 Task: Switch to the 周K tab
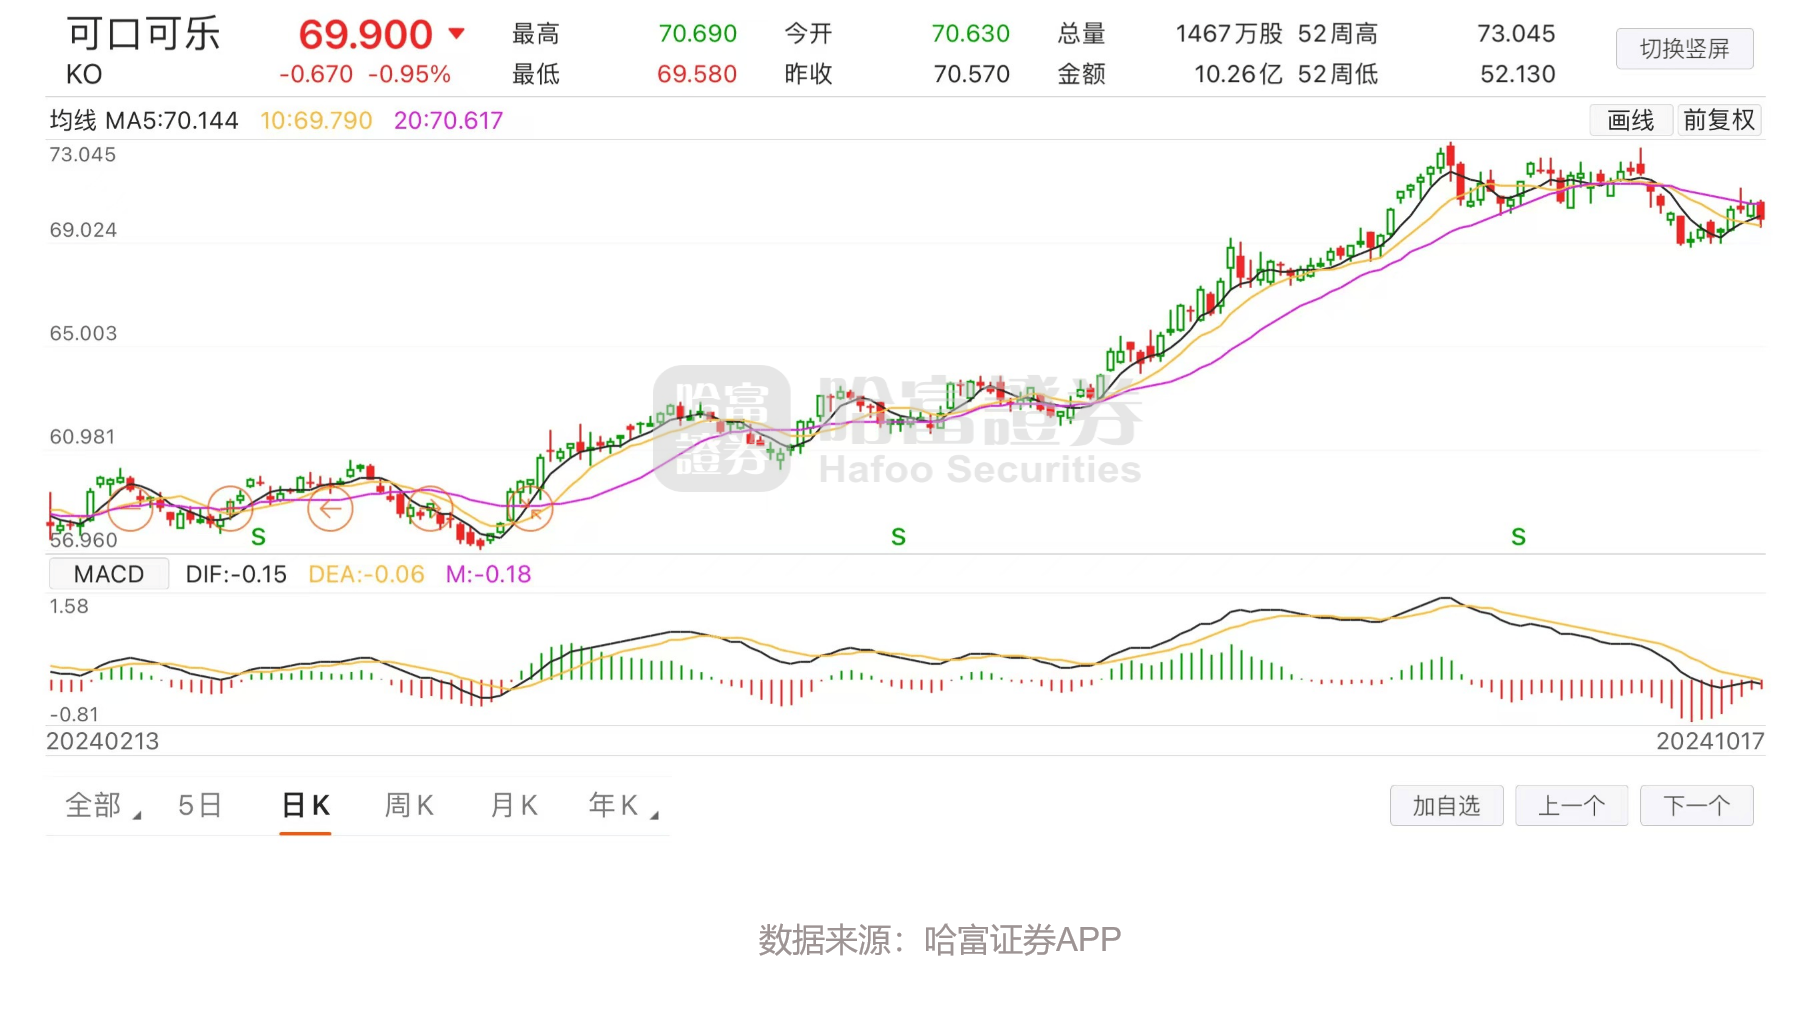tap(409, 805)
